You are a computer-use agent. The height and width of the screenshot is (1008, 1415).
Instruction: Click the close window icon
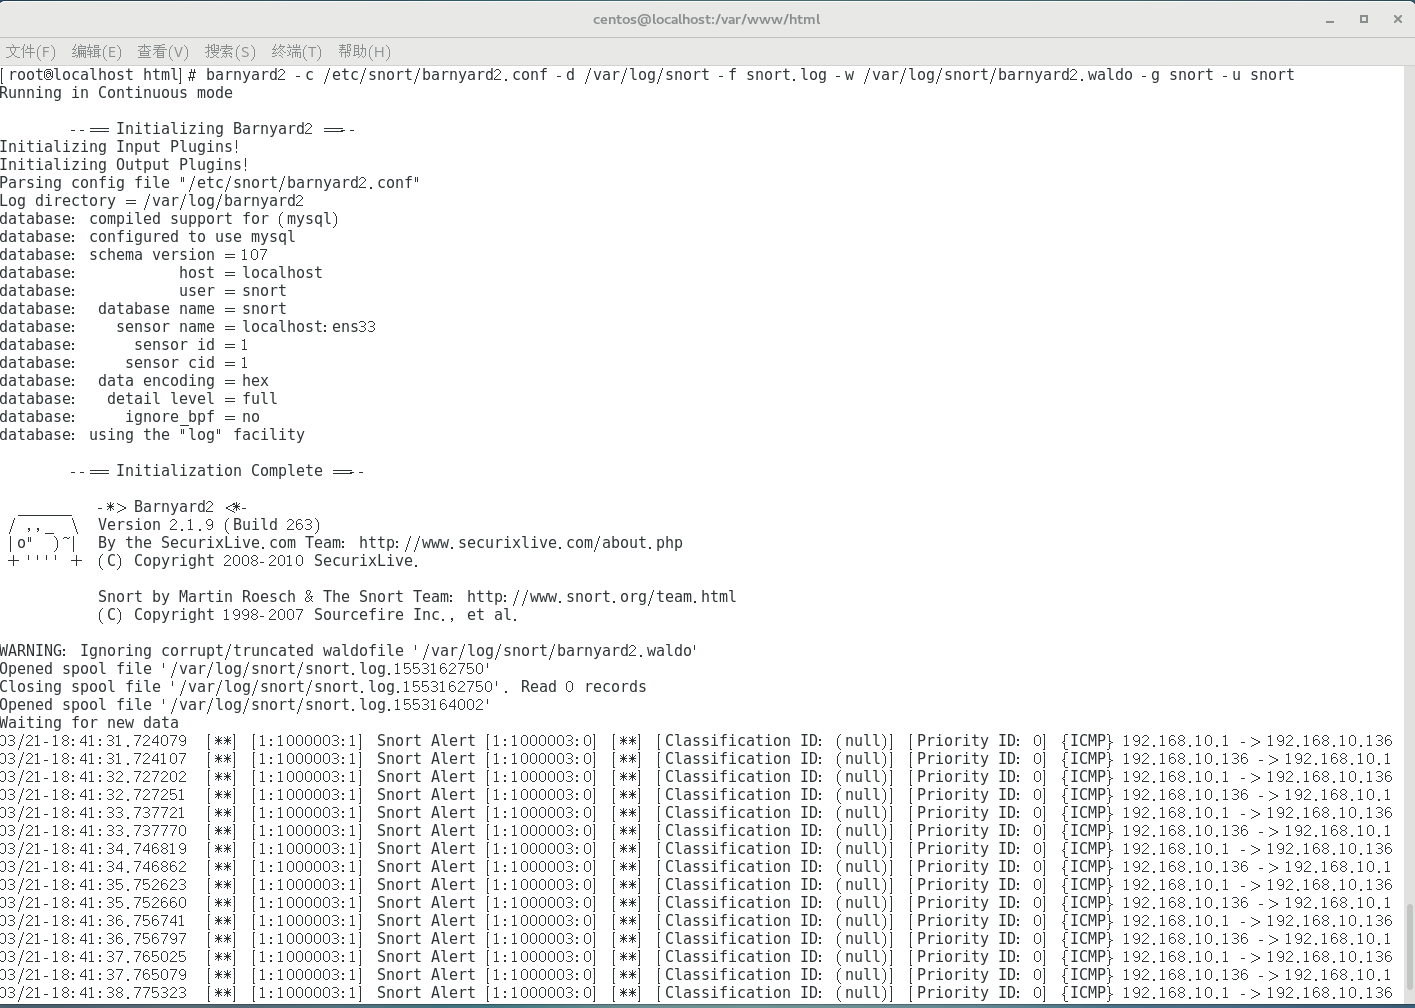(1397, 19)
